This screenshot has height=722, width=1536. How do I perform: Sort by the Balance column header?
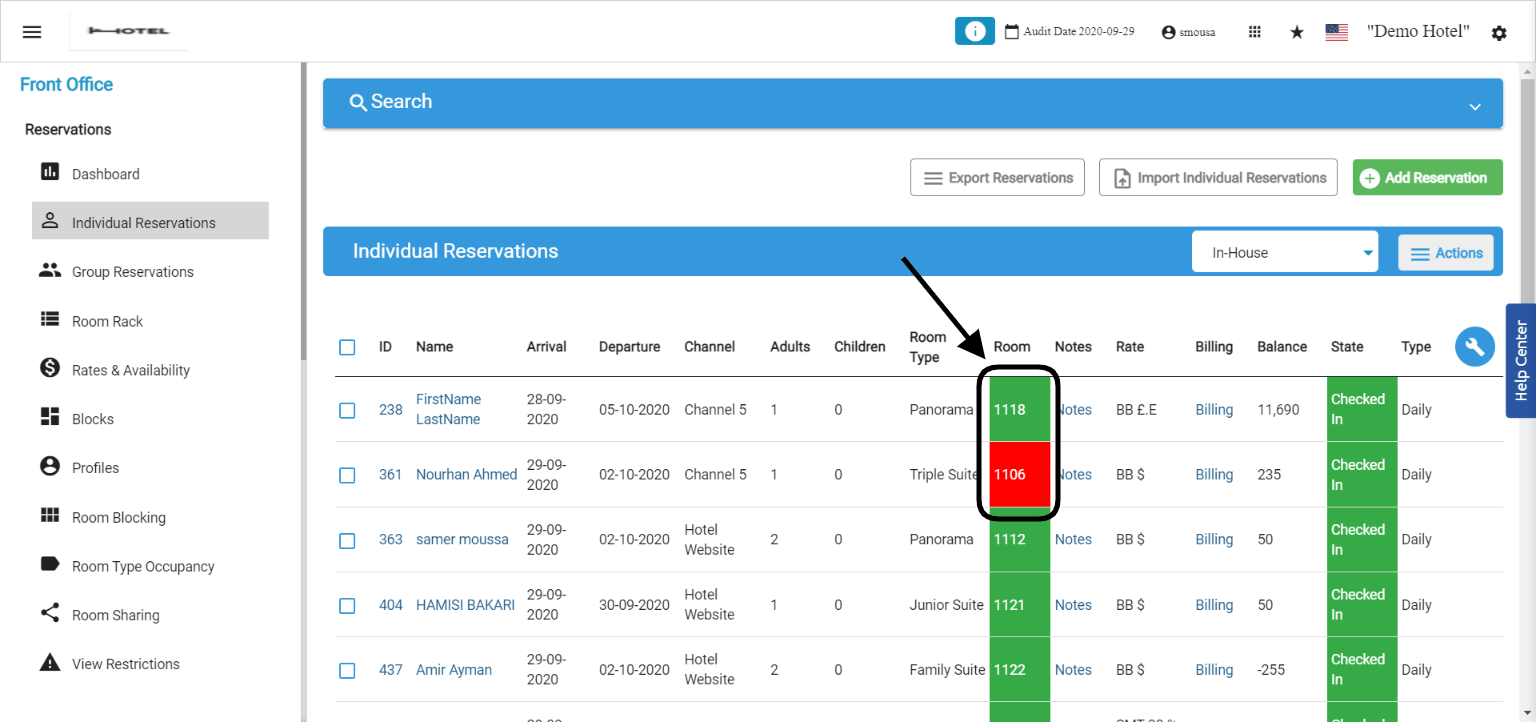point(1282,347)
